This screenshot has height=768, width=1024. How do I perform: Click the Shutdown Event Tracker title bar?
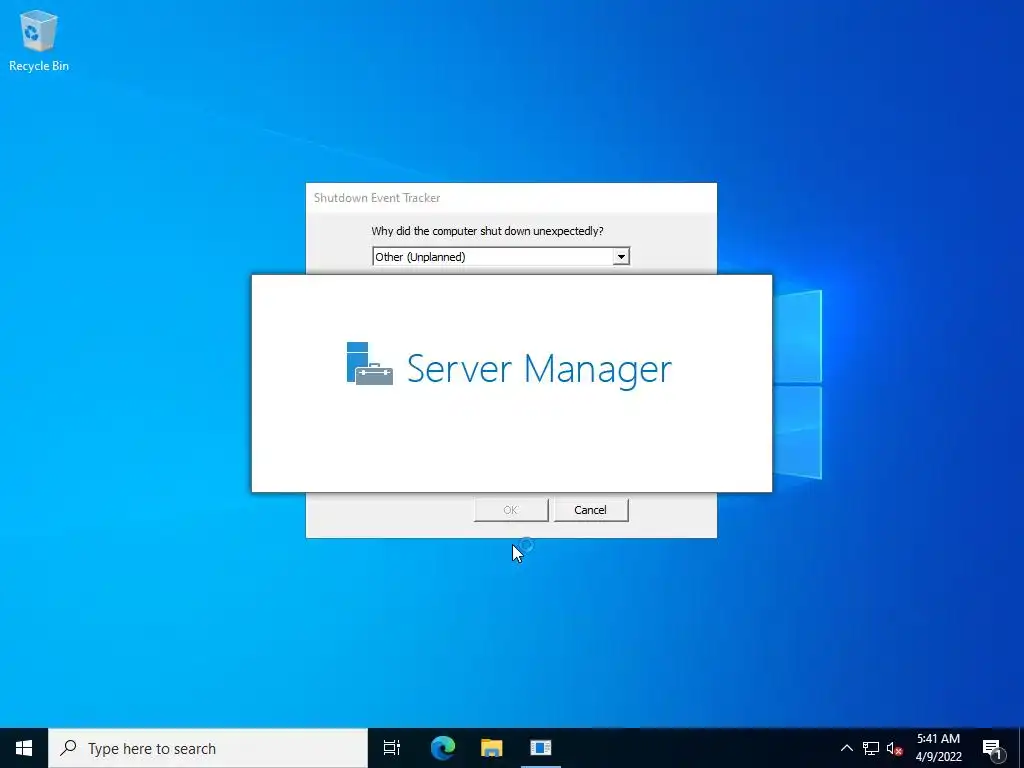[511, 198]
